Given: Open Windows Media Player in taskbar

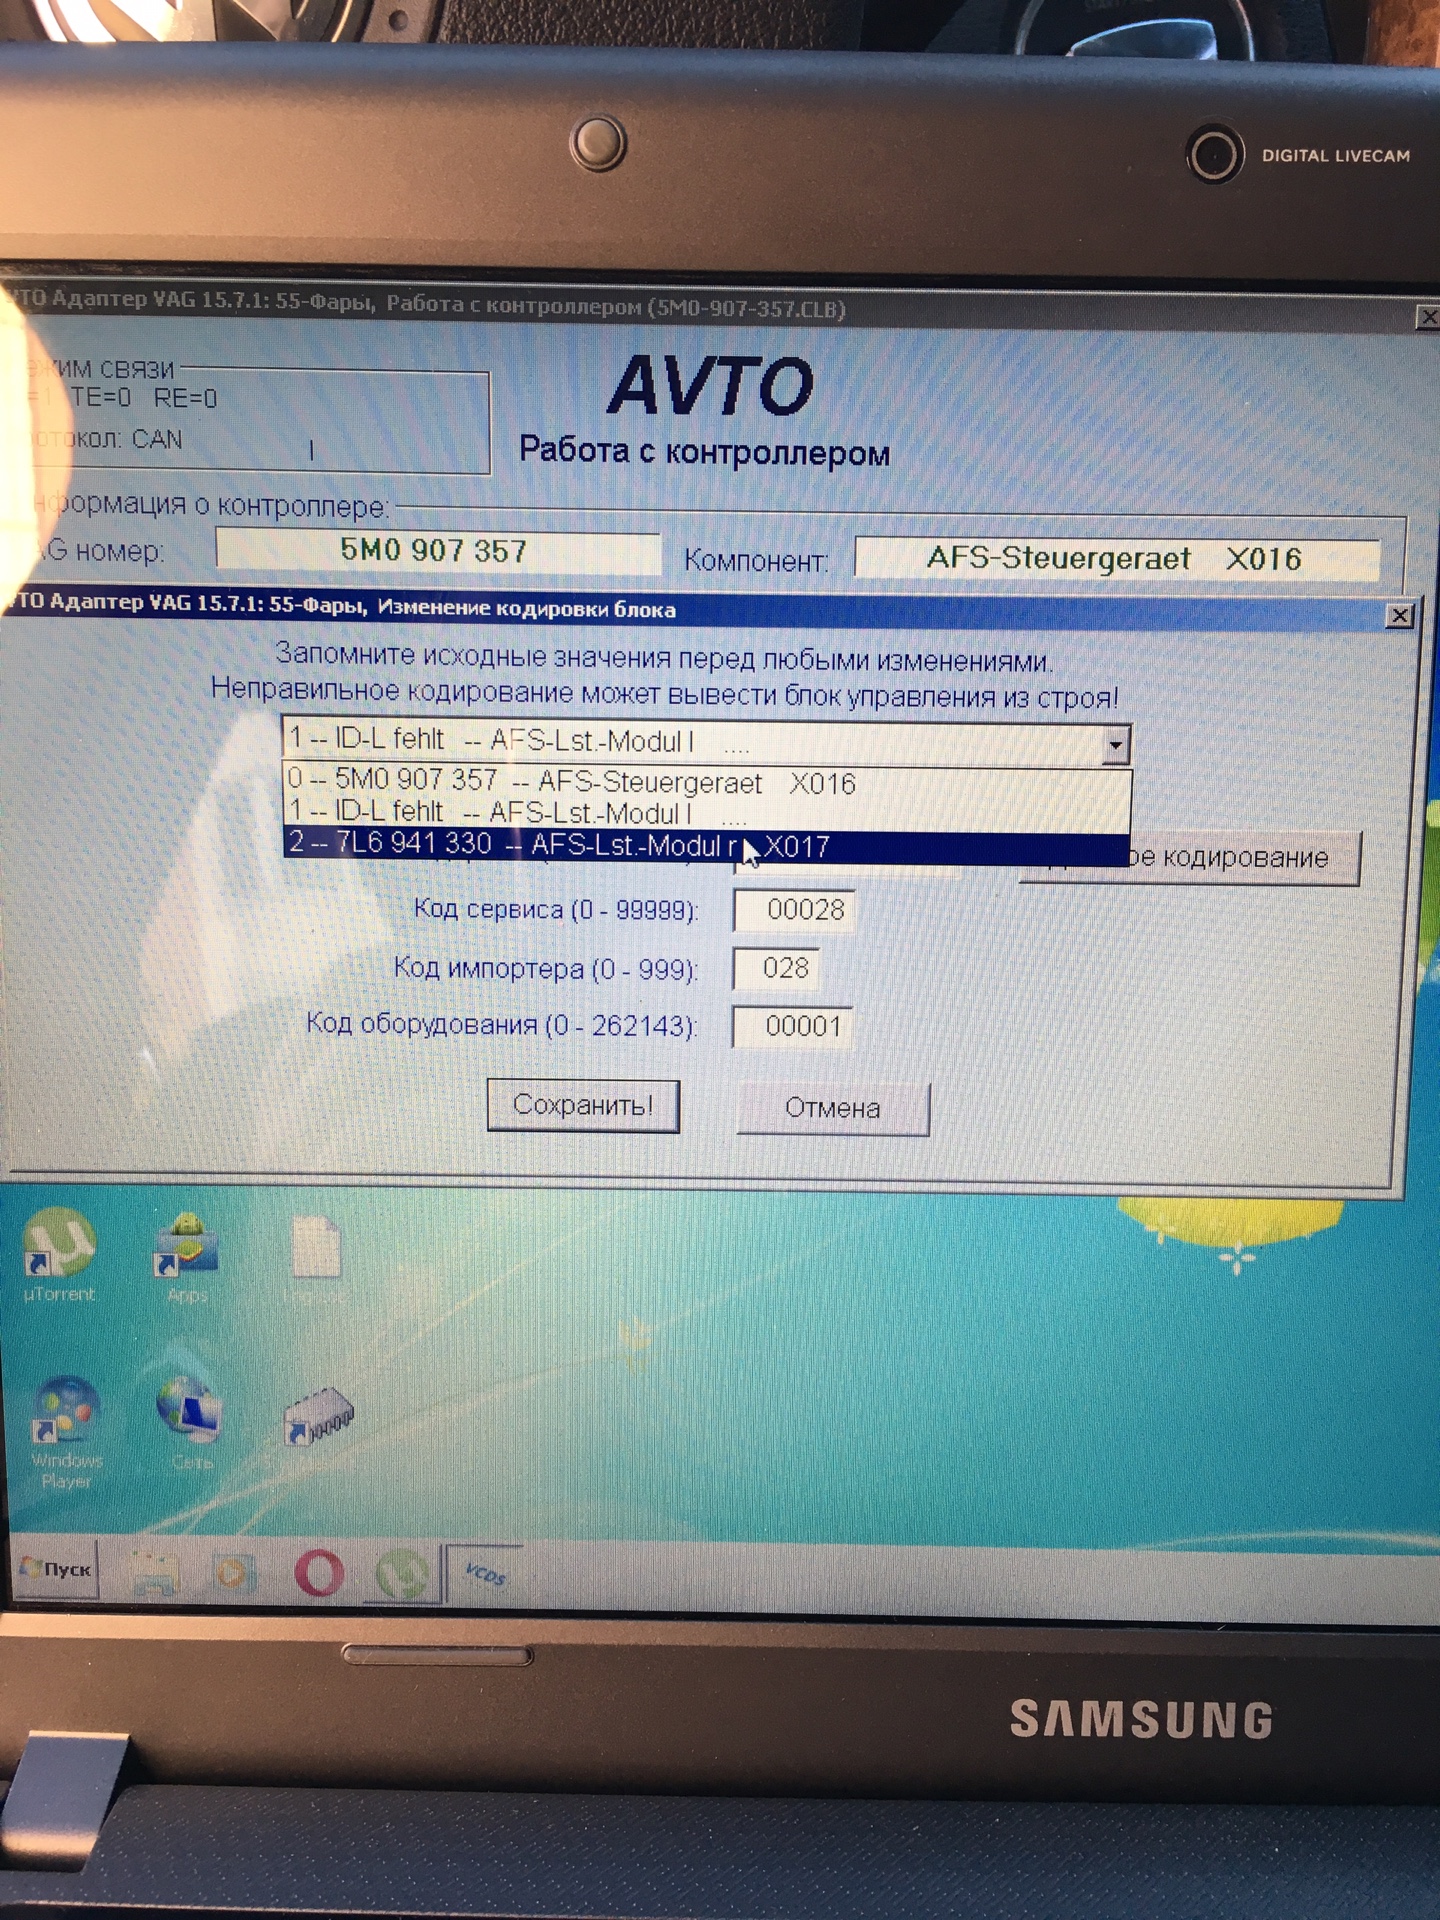Looking at the screenshot, I should click(232, 1574).
